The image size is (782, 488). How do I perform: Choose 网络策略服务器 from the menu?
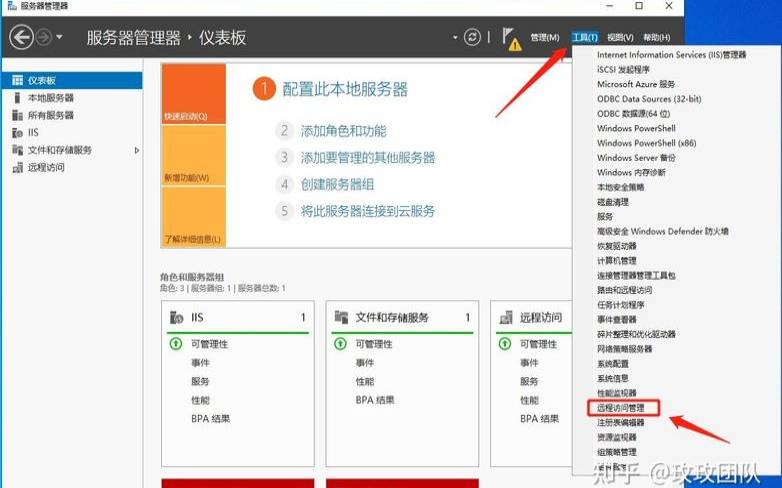[x=624, y=349]
